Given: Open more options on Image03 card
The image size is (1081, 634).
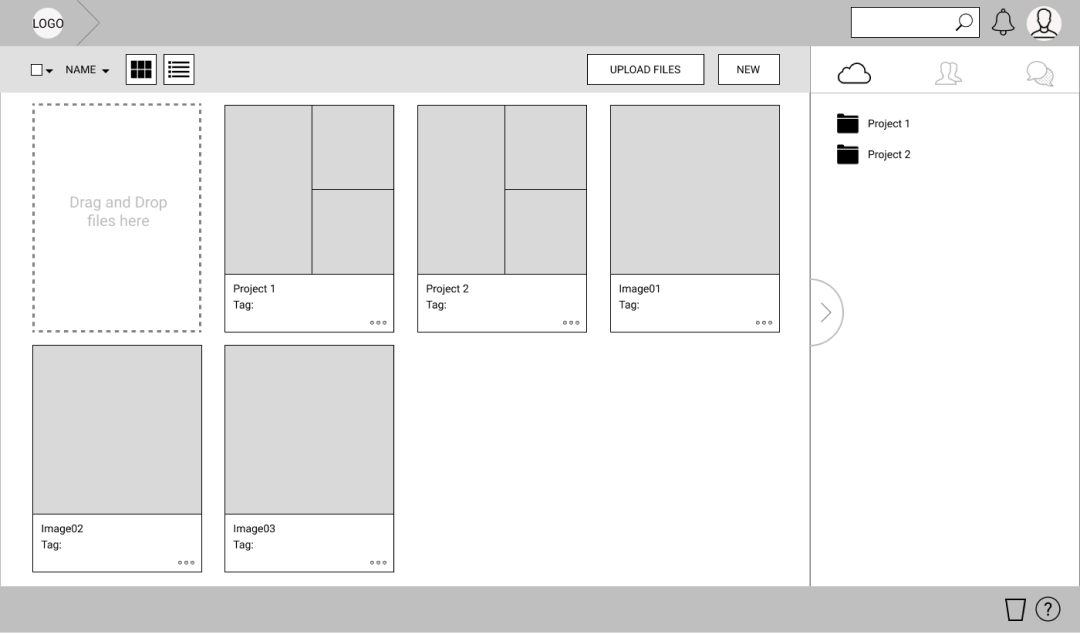Looking at the screenshot, I should pos(378,562).
